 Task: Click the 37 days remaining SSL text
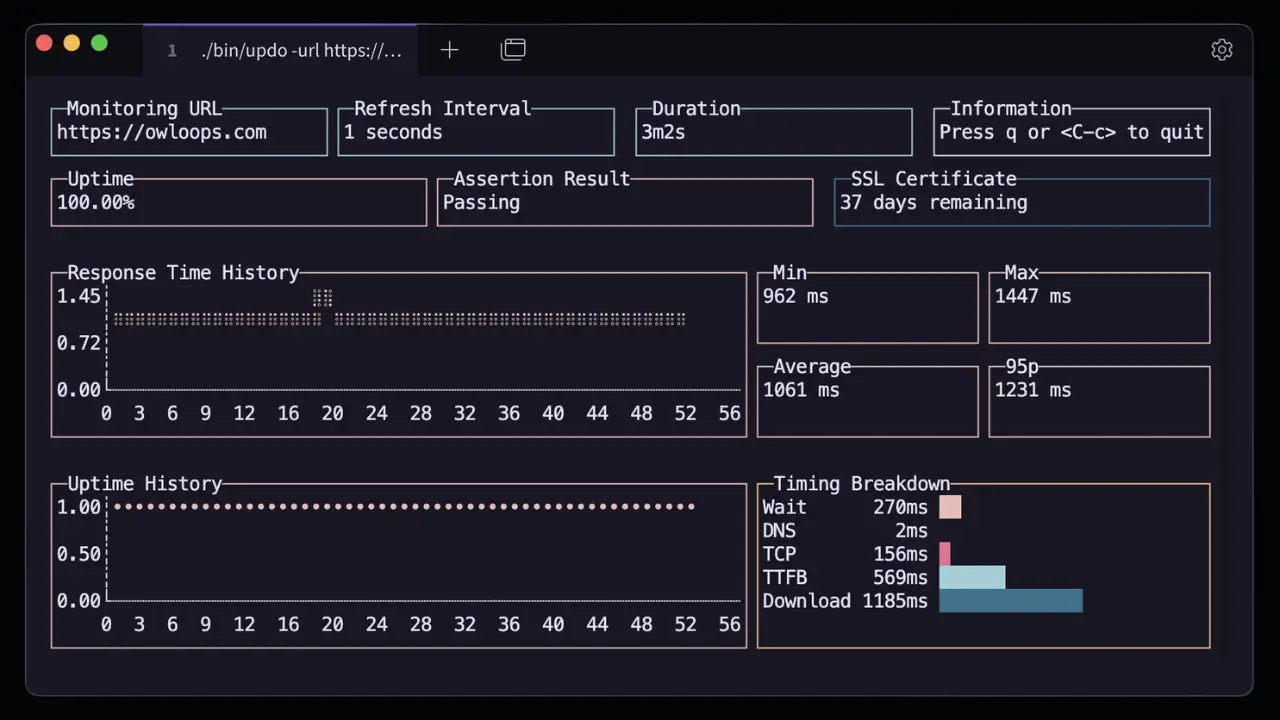(933, 203)
